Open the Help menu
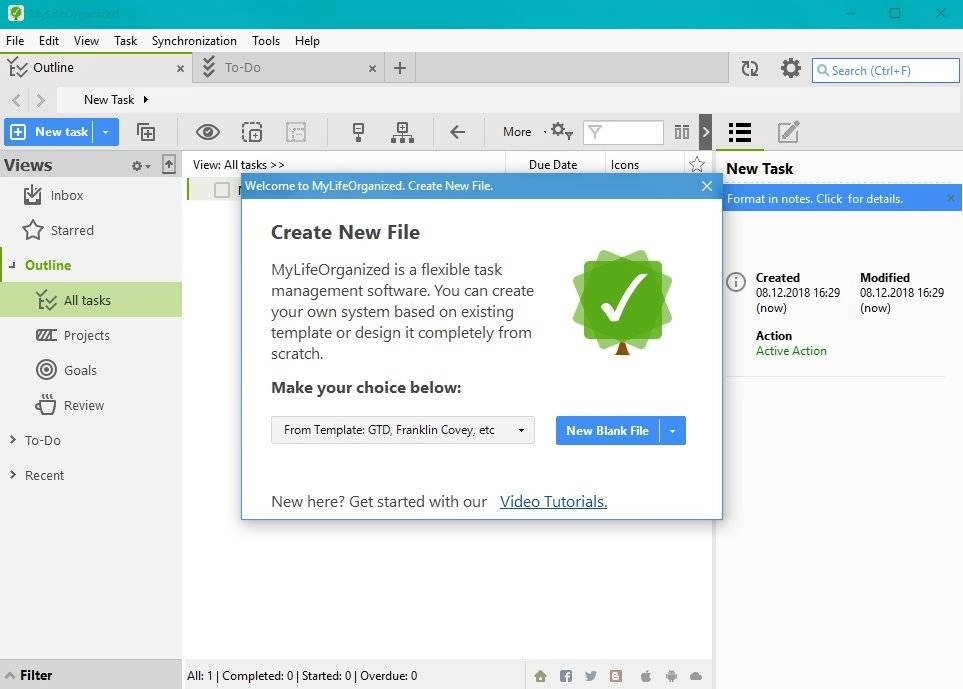The image size is (963, 689). click(x=307, y=41)
